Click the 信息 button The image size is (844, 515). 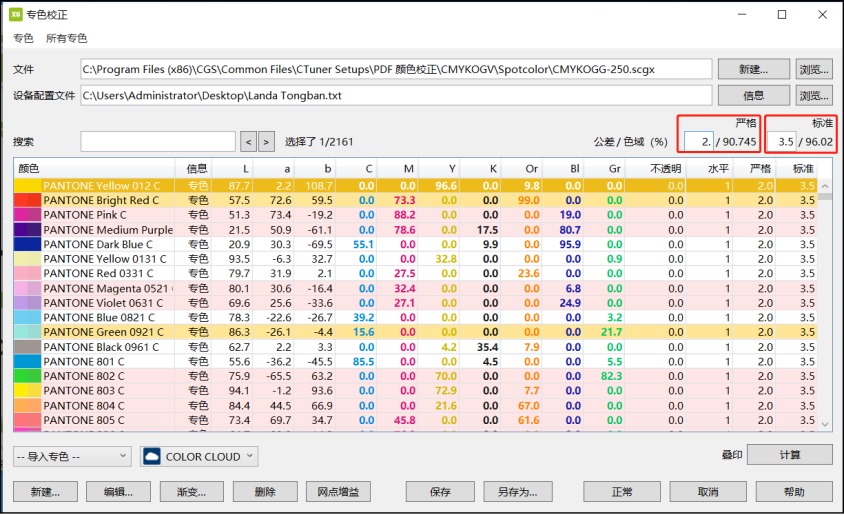754,96
